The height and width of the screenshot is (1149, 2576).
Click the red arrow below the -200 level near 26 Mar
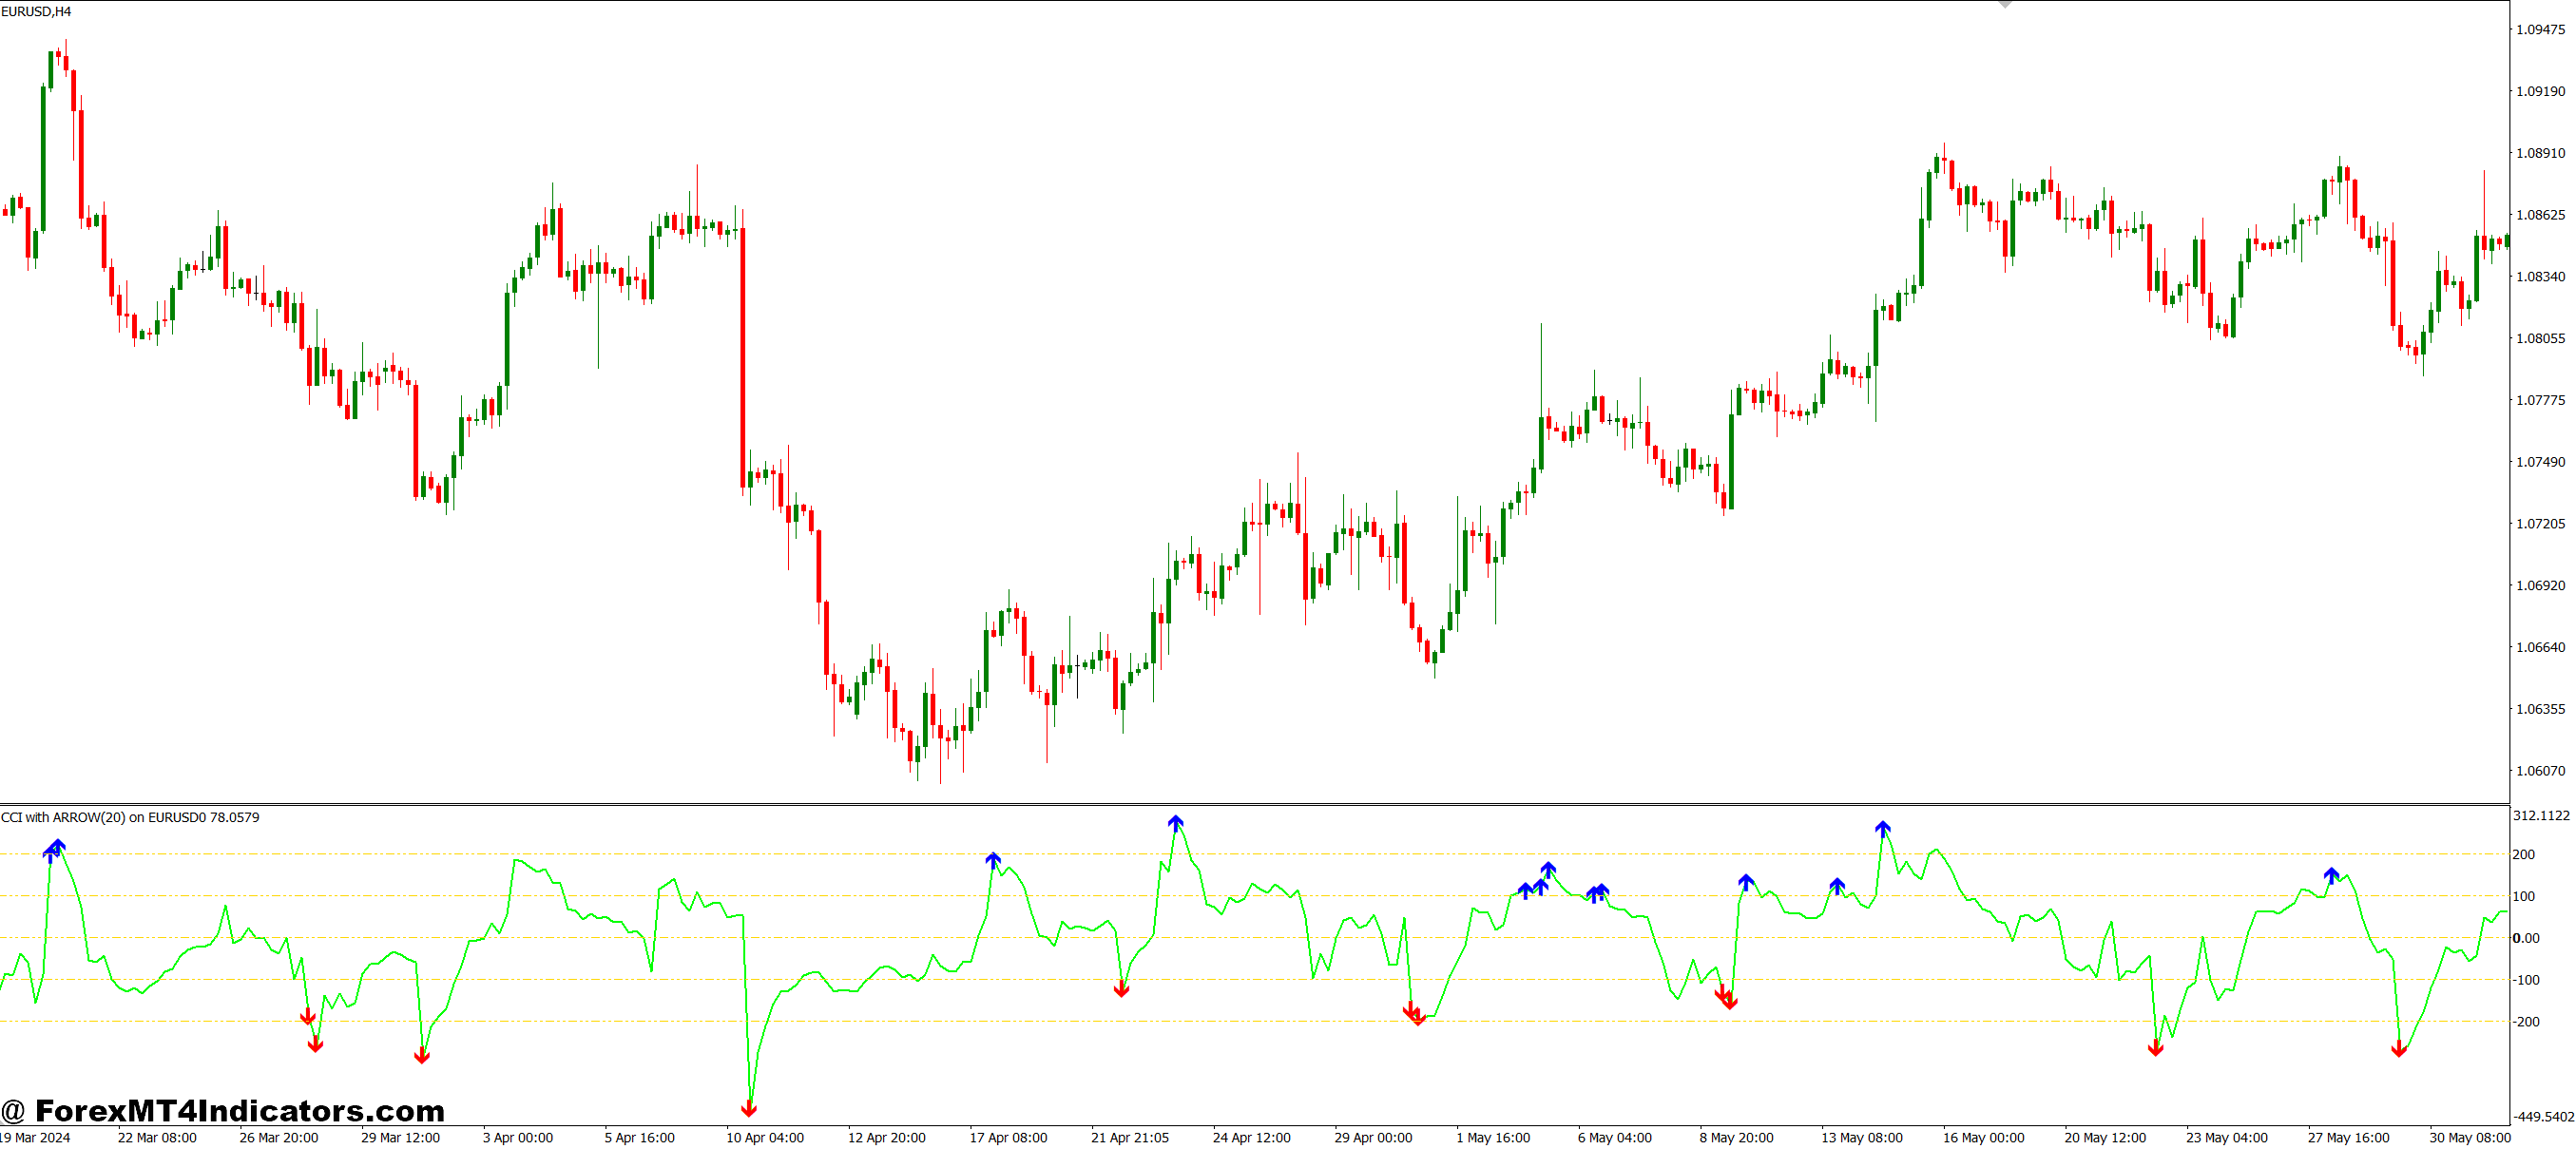pos(316,1045)
